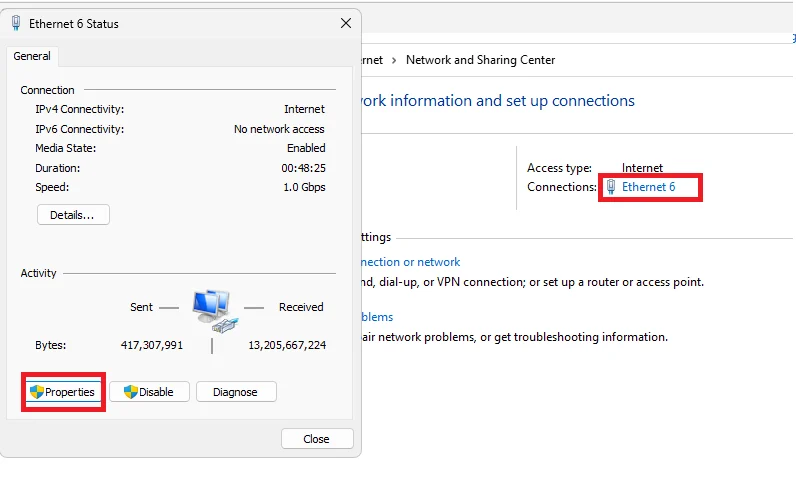Click the Close button in the dialog

click(x=317, y=439)
